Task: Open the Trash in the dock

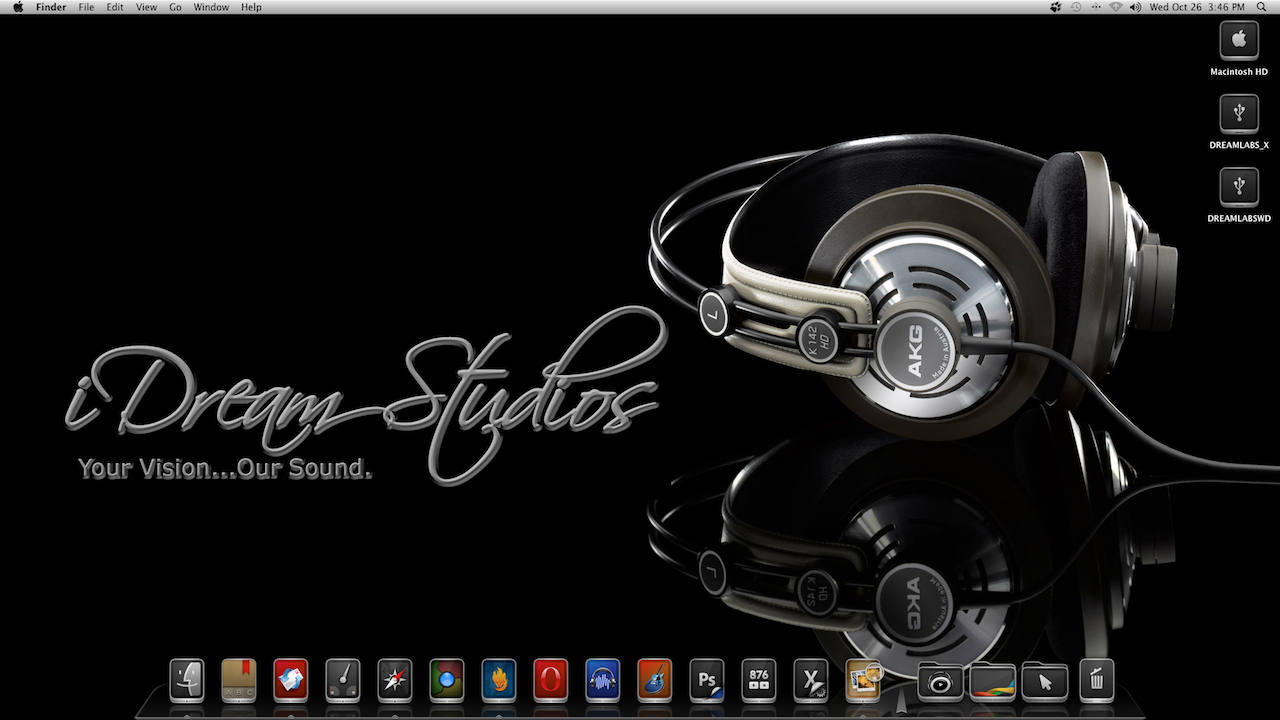Action: [x=1096, y=680]
